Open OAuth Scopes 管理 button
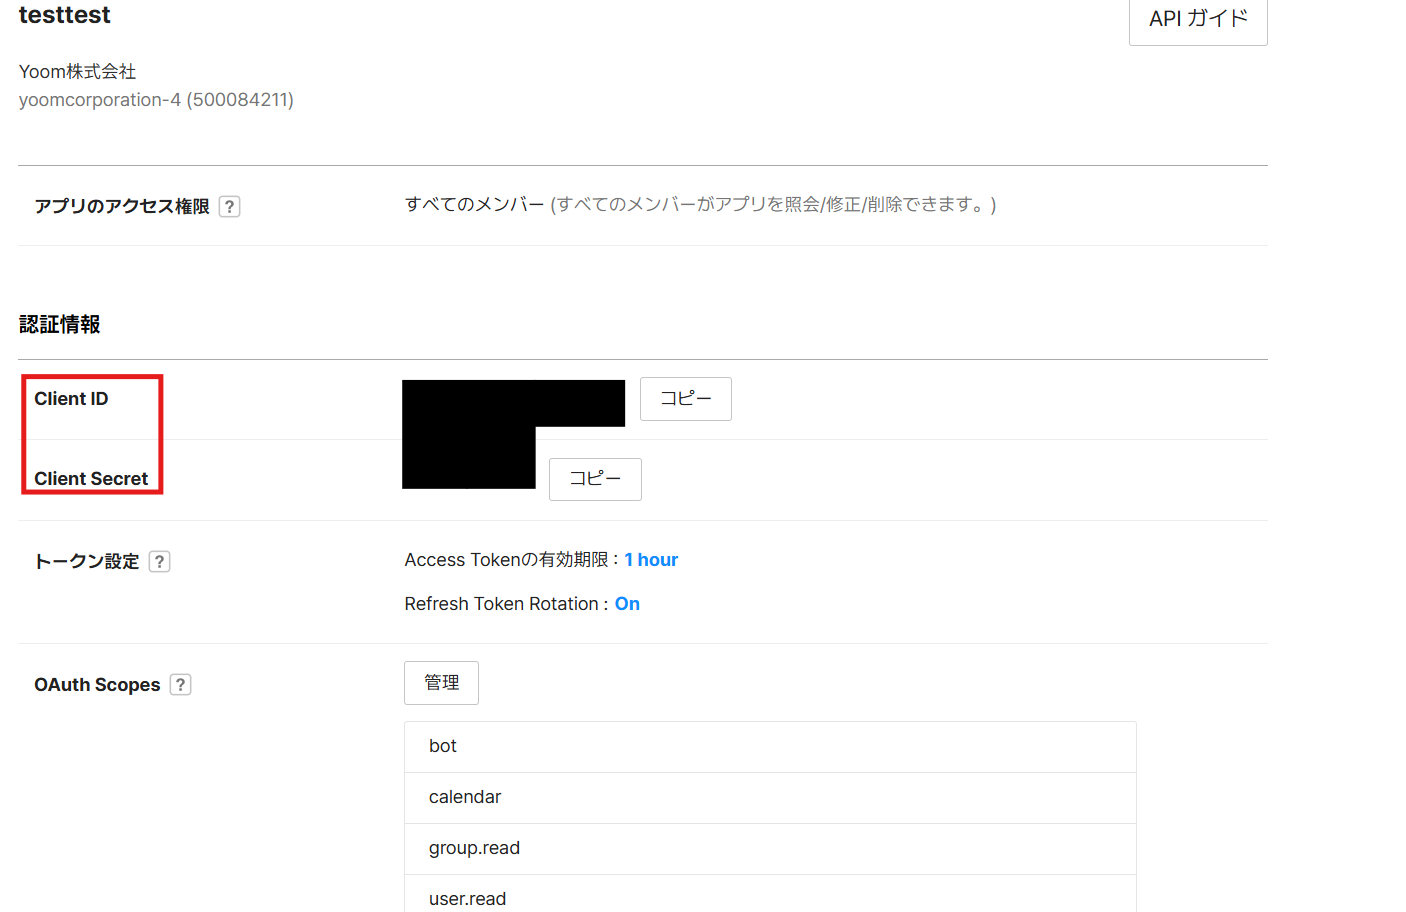 (x=441, y=683)
